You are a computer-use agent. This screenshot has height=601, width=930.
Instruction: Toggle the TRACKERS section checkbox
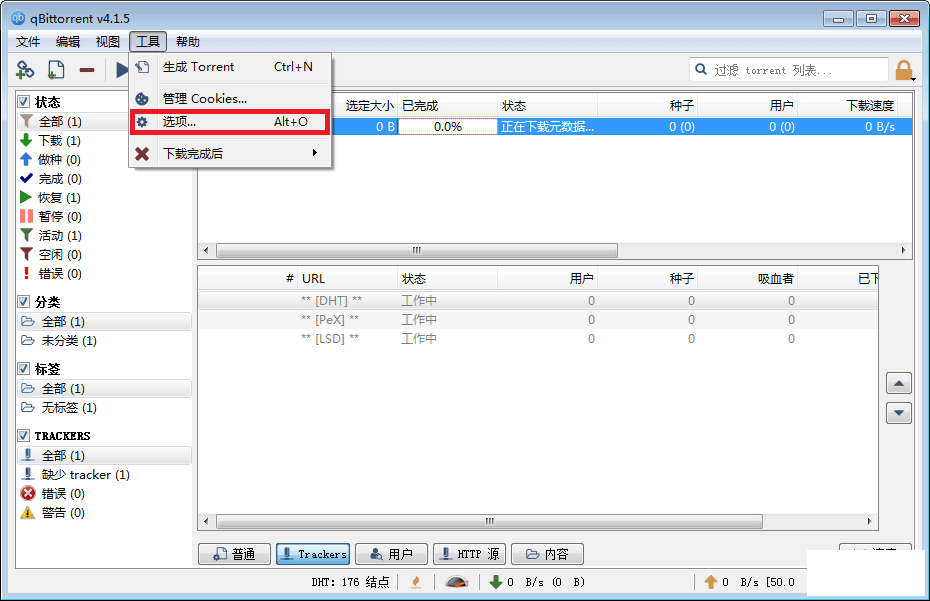pos(24,436)
